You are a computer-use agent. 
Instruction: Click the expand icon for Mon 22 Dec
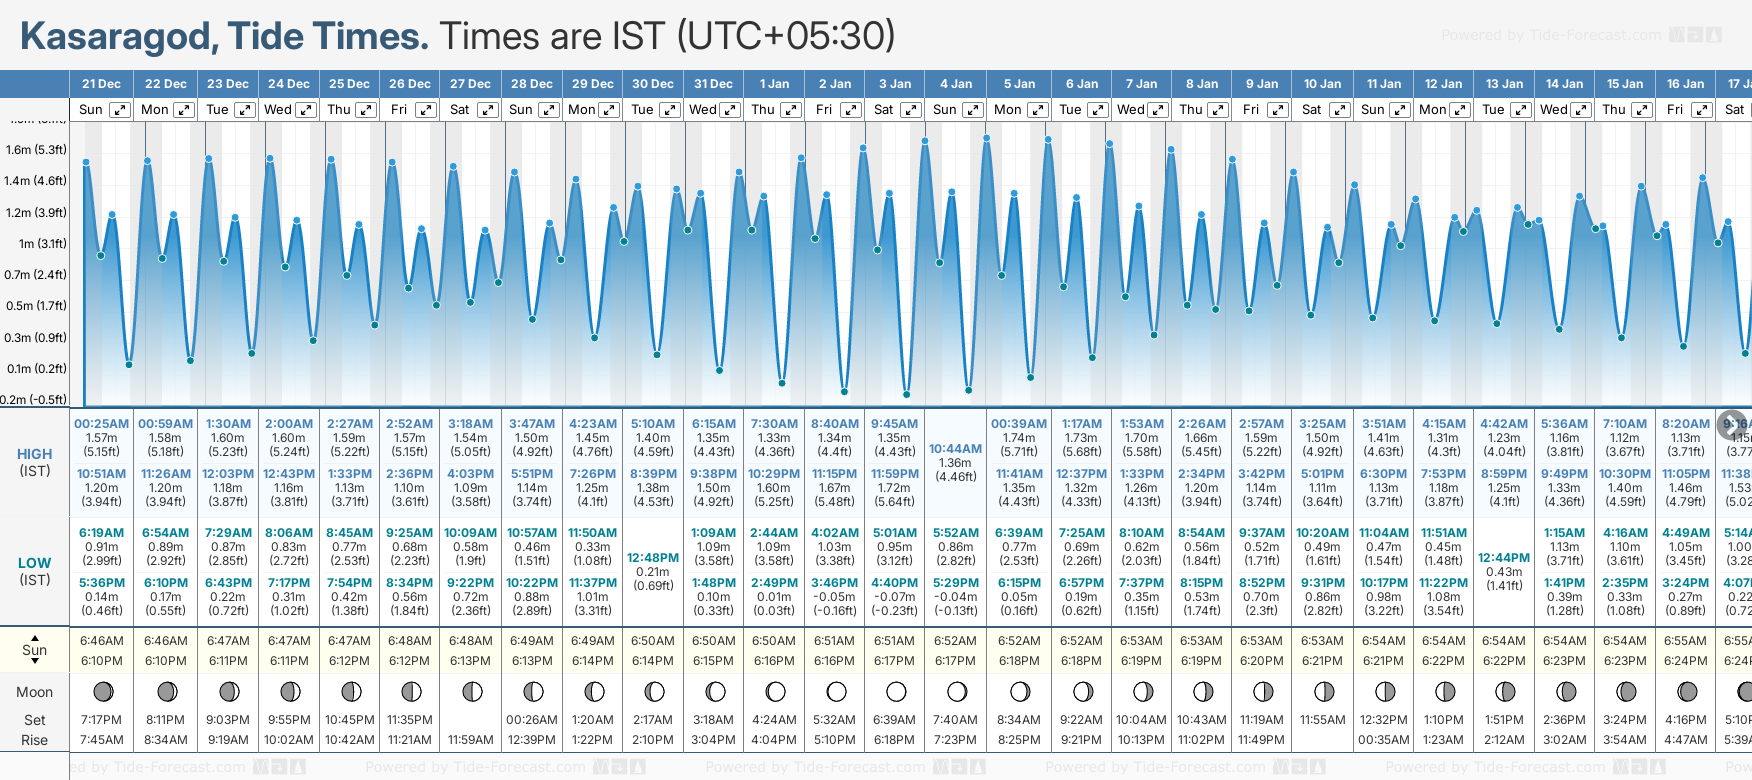click(x=183, y=110)
